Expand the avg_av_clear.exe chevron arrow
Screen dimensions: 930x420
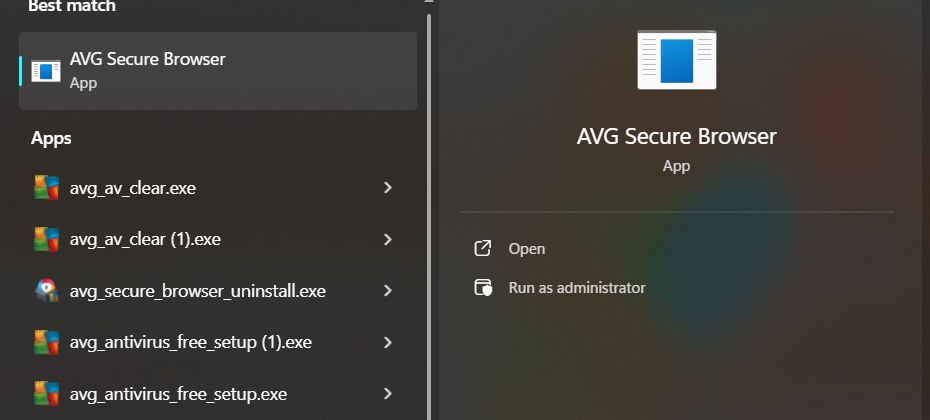click(387, 187)
